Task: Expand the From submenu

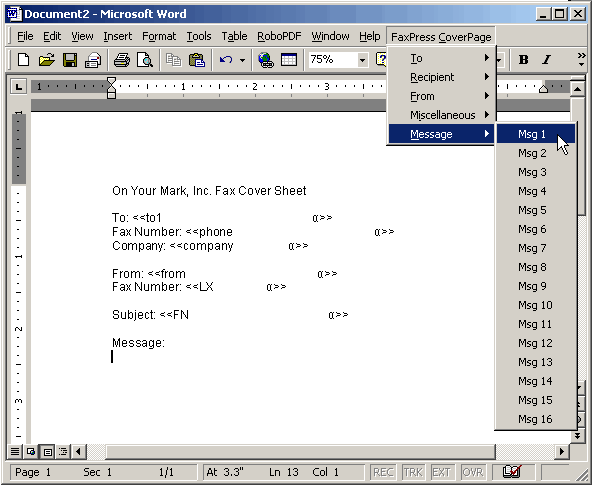Action: [441, 96]
